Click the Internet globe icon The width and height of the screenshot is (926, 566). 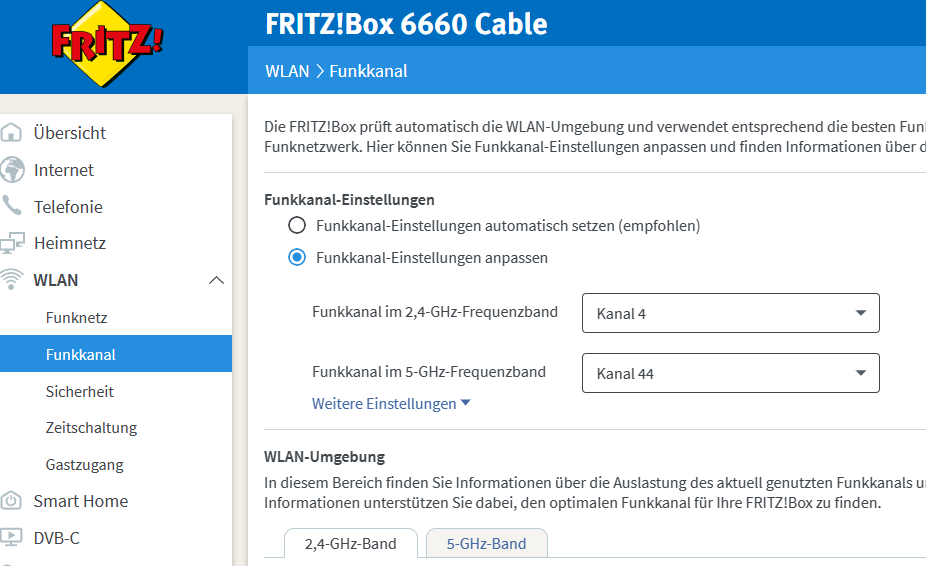(11, 170)
